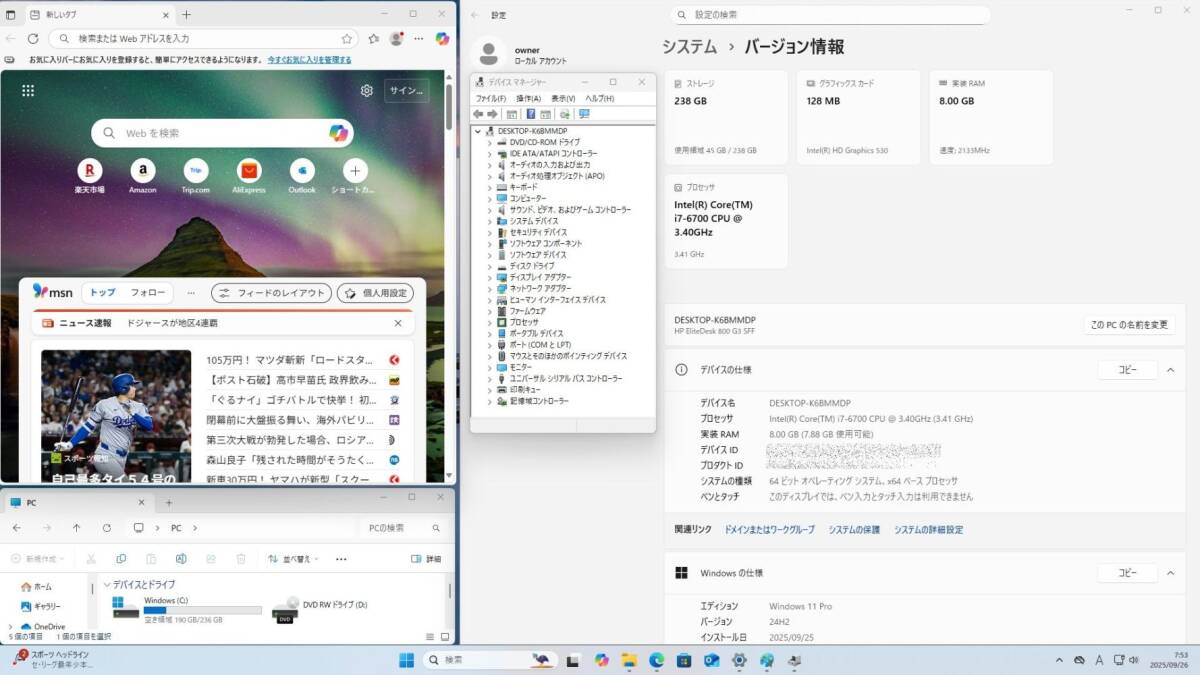Collapse the デバイスの仕様 section chevron
Screen dimensions: 1200x675
[x=1170, y=370]
